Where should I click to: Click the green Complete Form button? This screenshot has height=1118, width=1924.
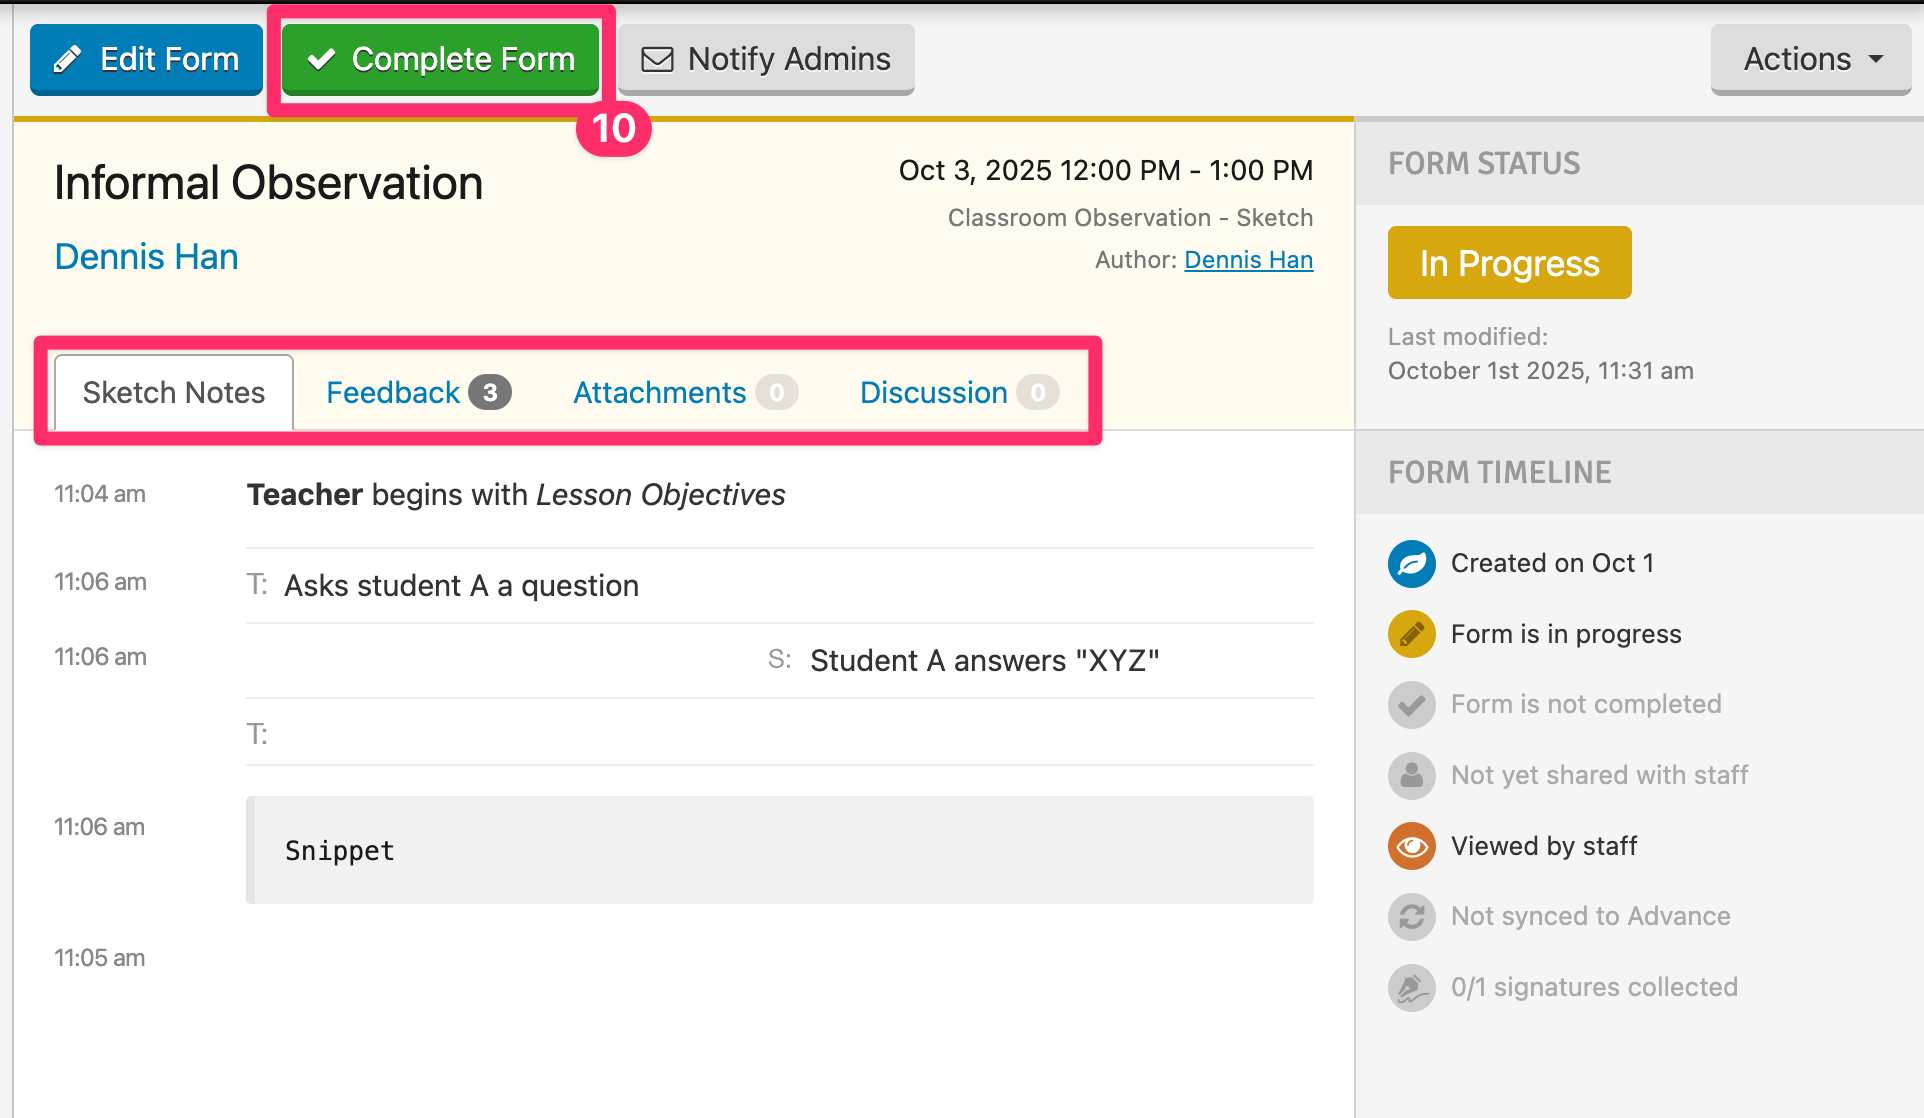[x=440, y=59]
